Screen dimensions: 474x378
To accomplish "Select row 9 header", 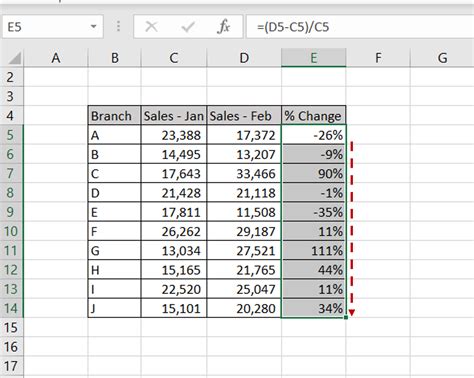I will point(11,212).
